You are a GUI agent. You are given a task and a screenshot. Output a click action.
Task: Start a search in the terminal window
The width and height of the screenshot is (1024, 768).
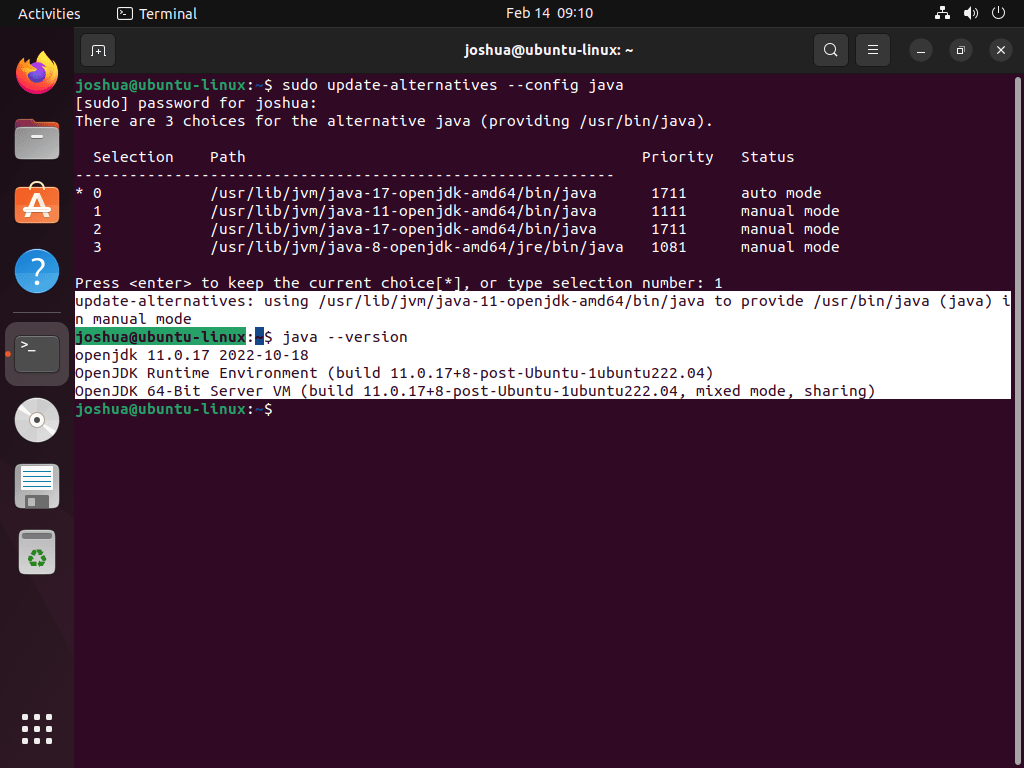coord(830,50)
